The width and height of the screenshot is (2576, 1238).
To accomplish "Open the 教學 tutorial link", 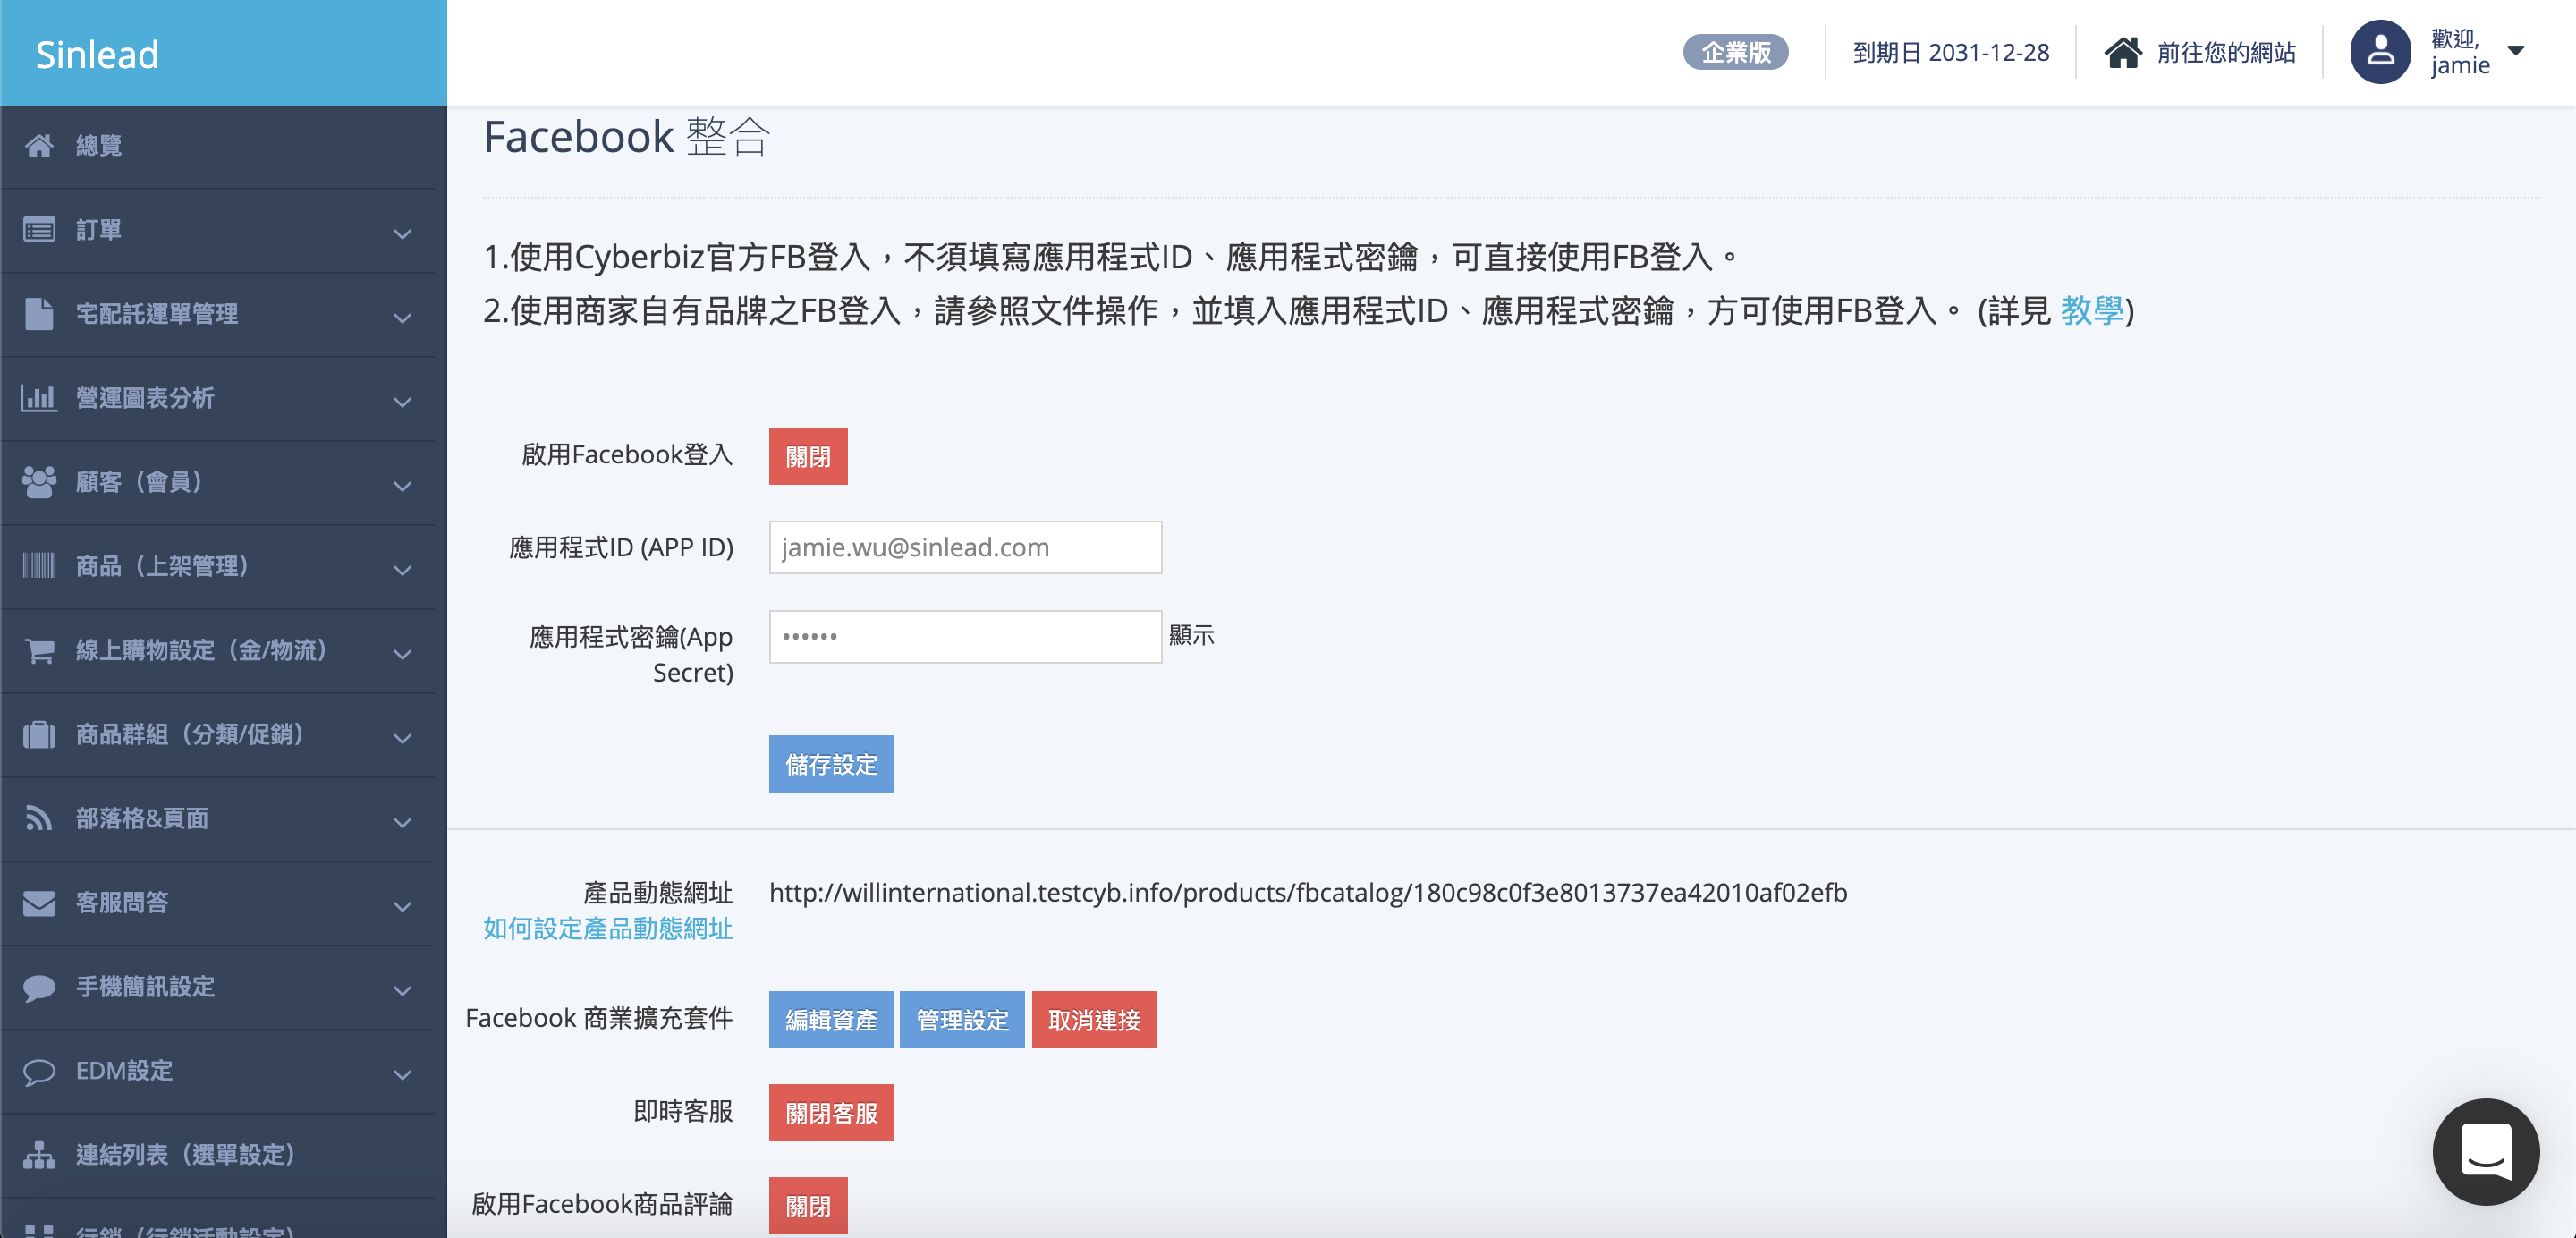I will coord(2091,311).
